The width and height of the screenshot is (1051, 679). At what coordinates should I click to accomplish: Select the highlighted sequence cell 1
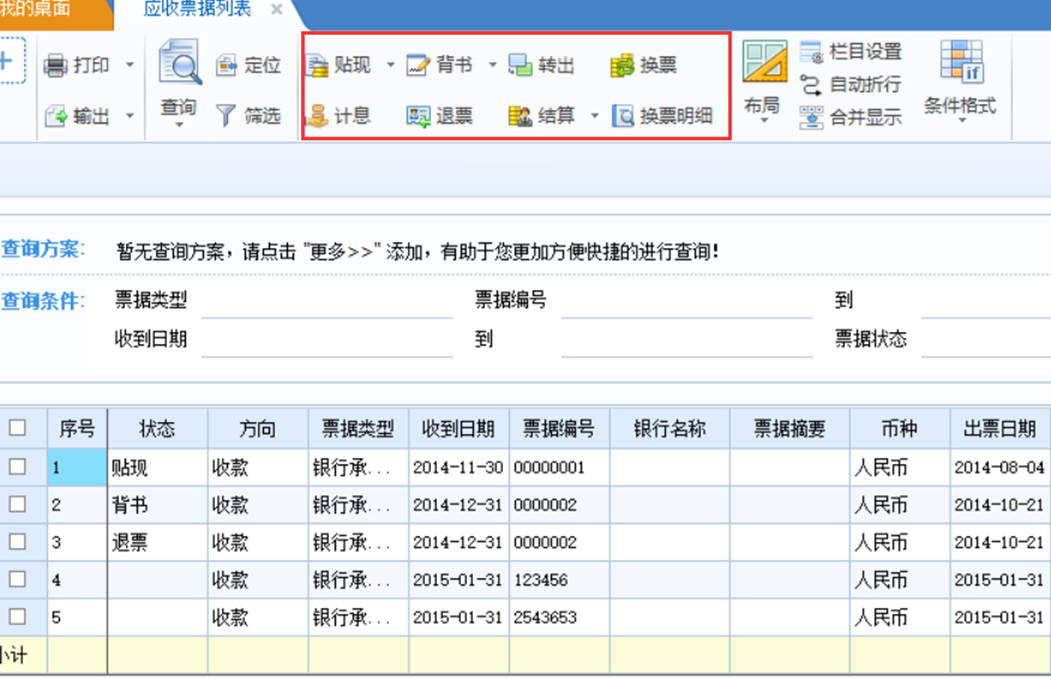[77, 467]
